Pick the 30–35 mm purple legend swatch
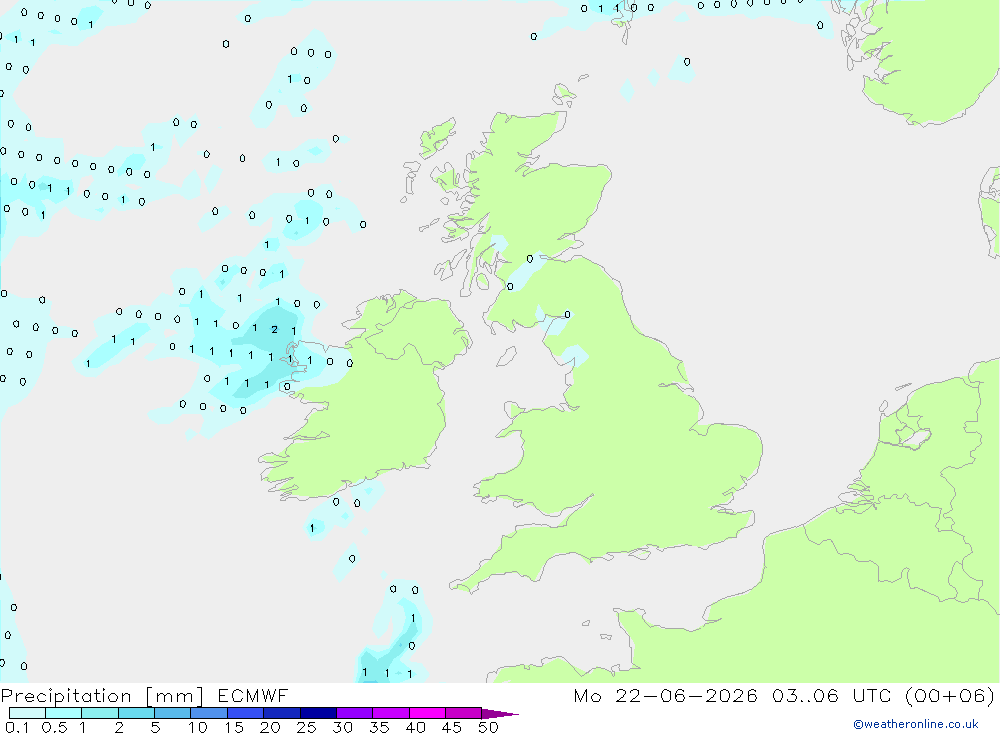Viewport: 1000px width, 733px height. coord(354,713)
